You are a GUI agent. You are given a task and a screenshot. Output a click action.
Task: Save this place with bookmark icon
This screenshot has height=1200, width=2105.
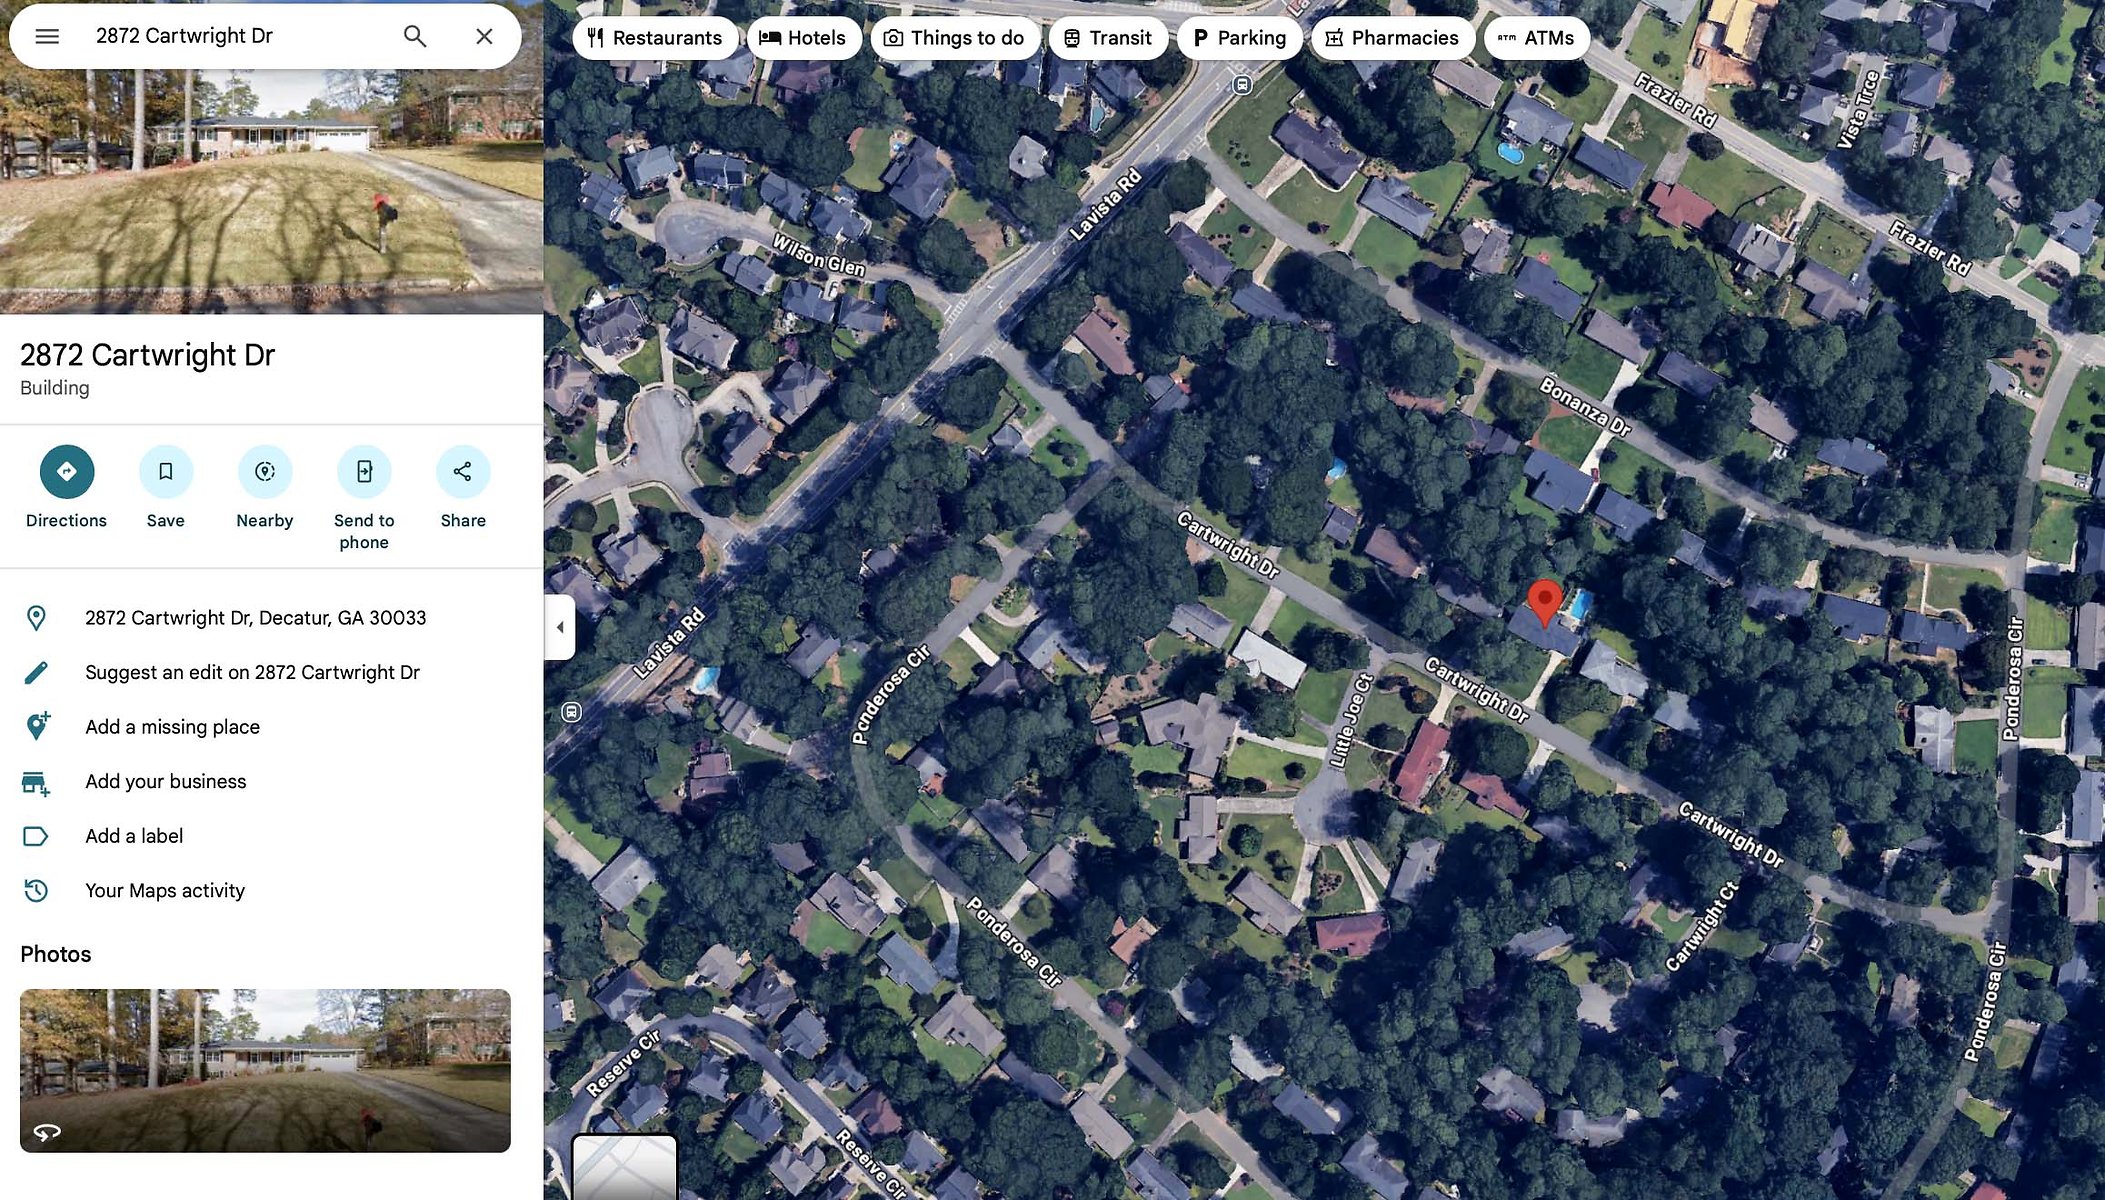tap(165, 488)
